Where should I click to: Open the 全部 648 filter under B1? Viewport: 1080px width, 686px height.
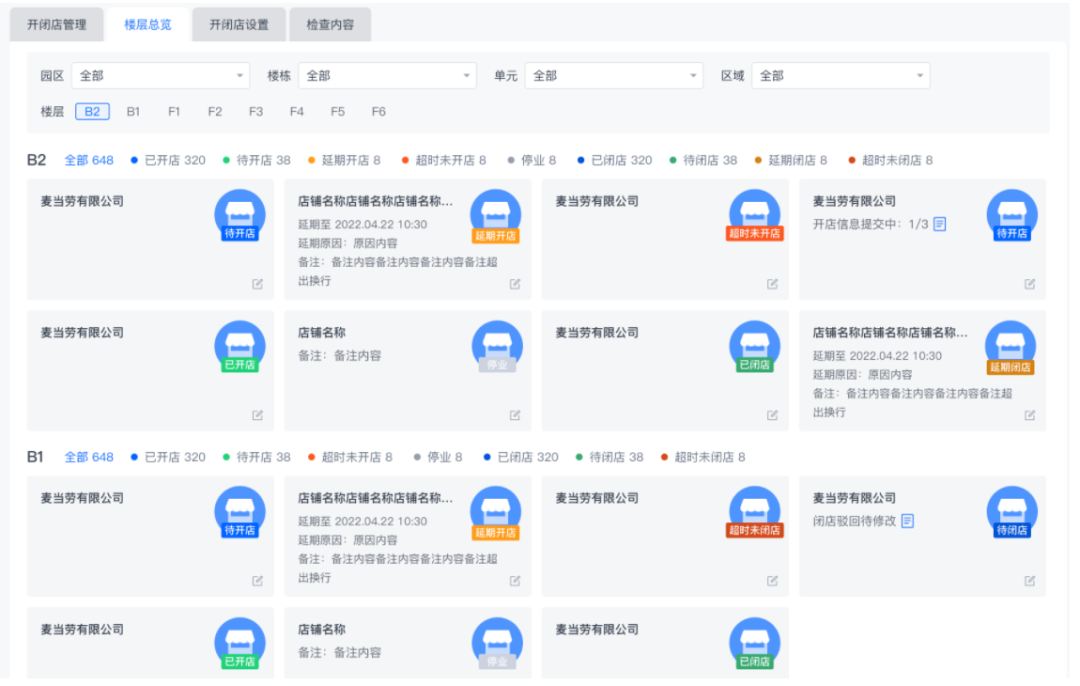(89, 457)
